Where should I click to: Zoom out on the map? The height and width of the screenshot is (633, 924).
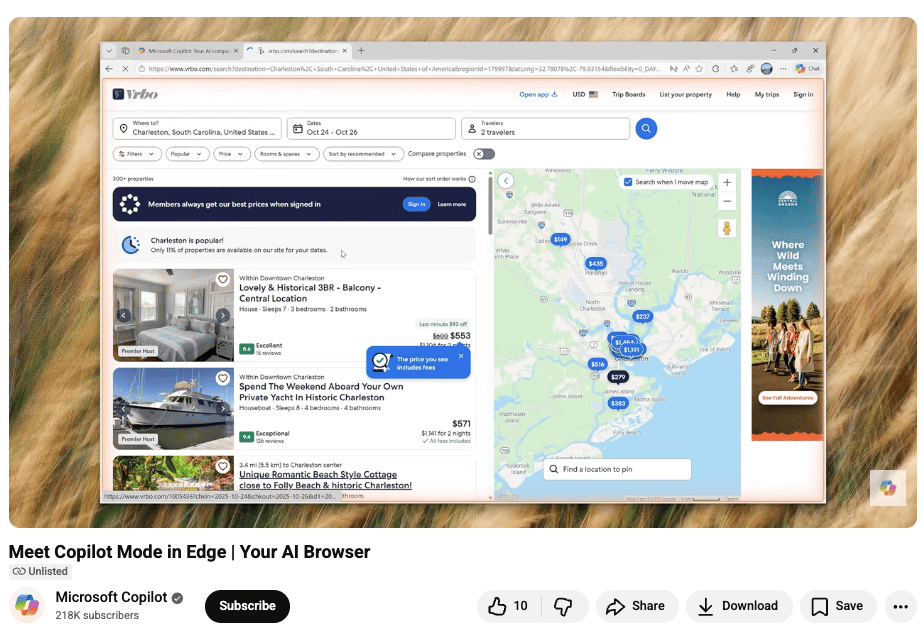tap(727, 201)
